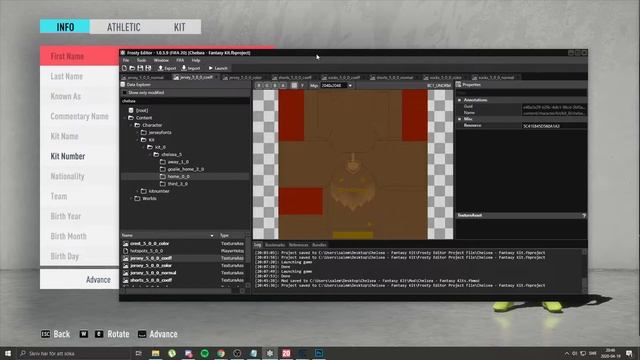Select the goalie_home_2_0 folder
This screenshot has width=640, height=360.
point(182,169)
